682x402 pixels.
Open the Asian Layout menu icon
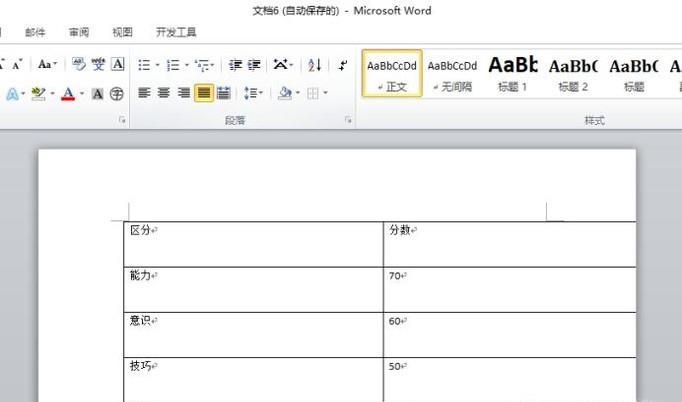281,65
